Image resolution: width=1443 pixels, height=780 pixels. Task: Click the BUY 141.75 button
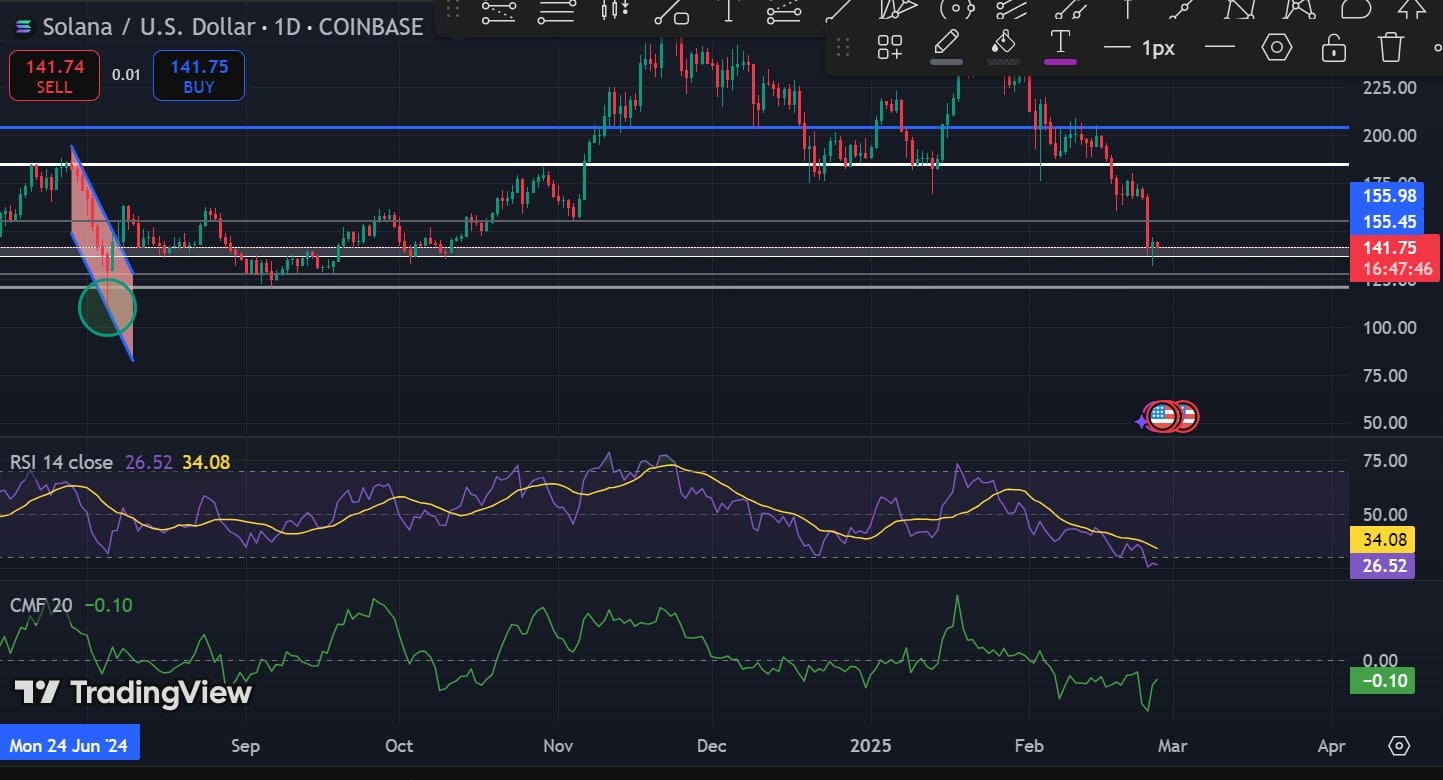198,76
